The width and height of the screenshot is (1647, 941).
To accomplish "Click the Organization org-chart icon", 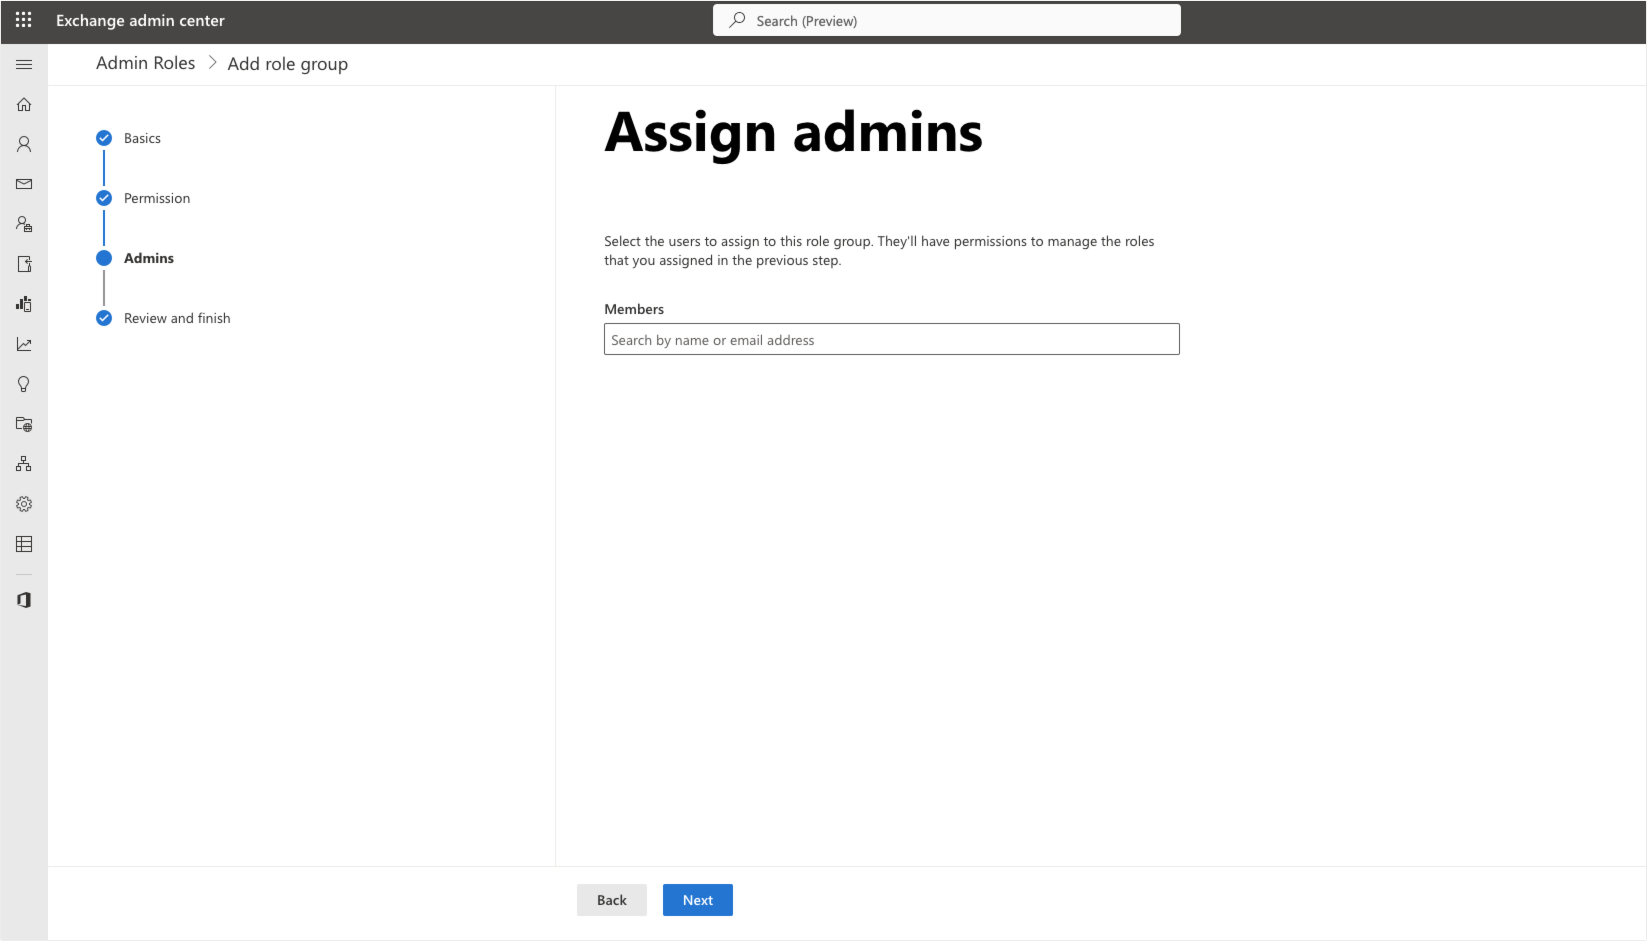I will tap(23, 463).
